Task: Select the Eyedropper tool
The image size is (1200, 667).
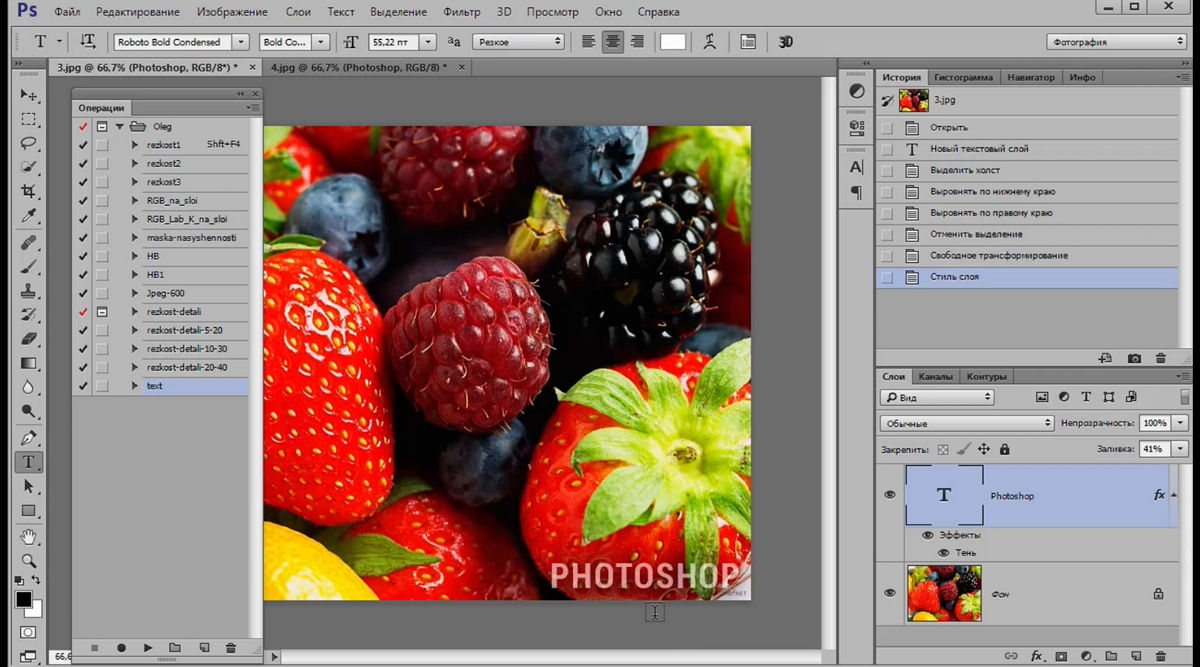Action: [28, 216]
